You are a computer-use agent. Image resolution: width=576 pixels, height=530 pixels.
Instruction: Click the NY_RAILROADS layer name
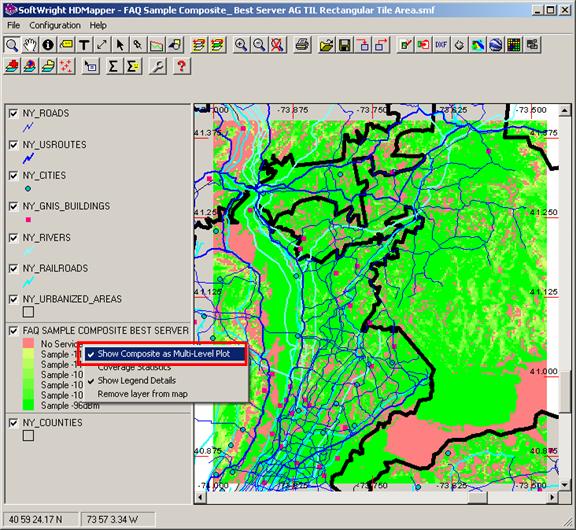(55, 268)
